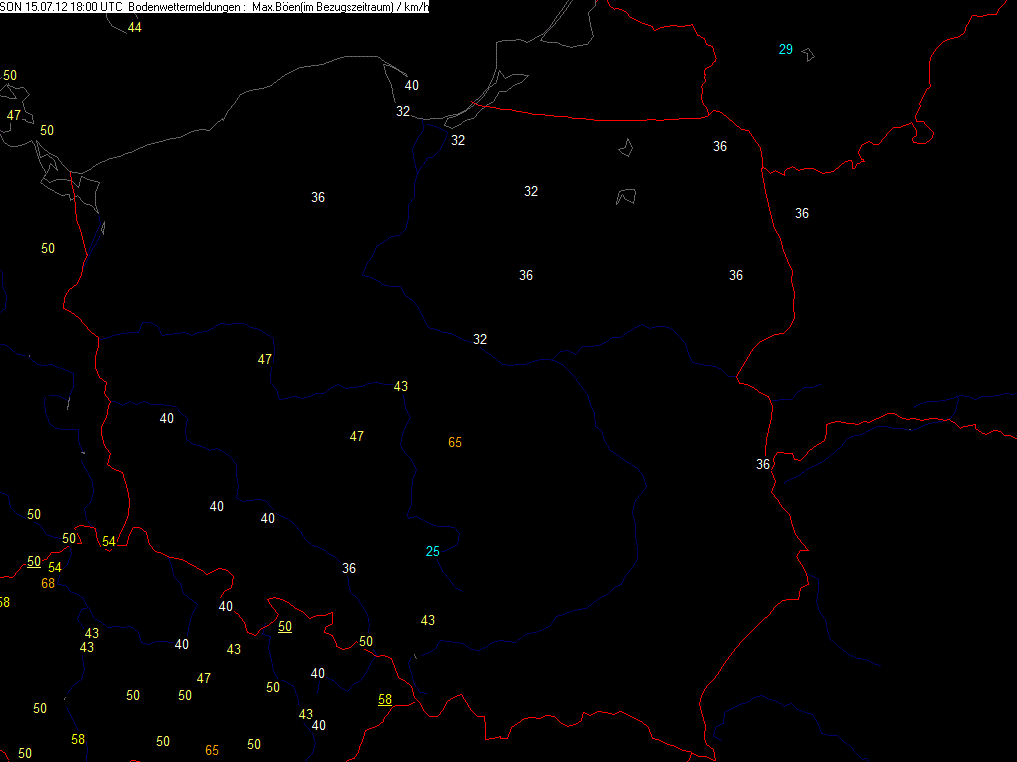The width and height of the screenshot is (1017, 762).
Task: Click the "Max.Böen(im Bezugszeitraum) / km/h" label
Action: tap(341, 6)
